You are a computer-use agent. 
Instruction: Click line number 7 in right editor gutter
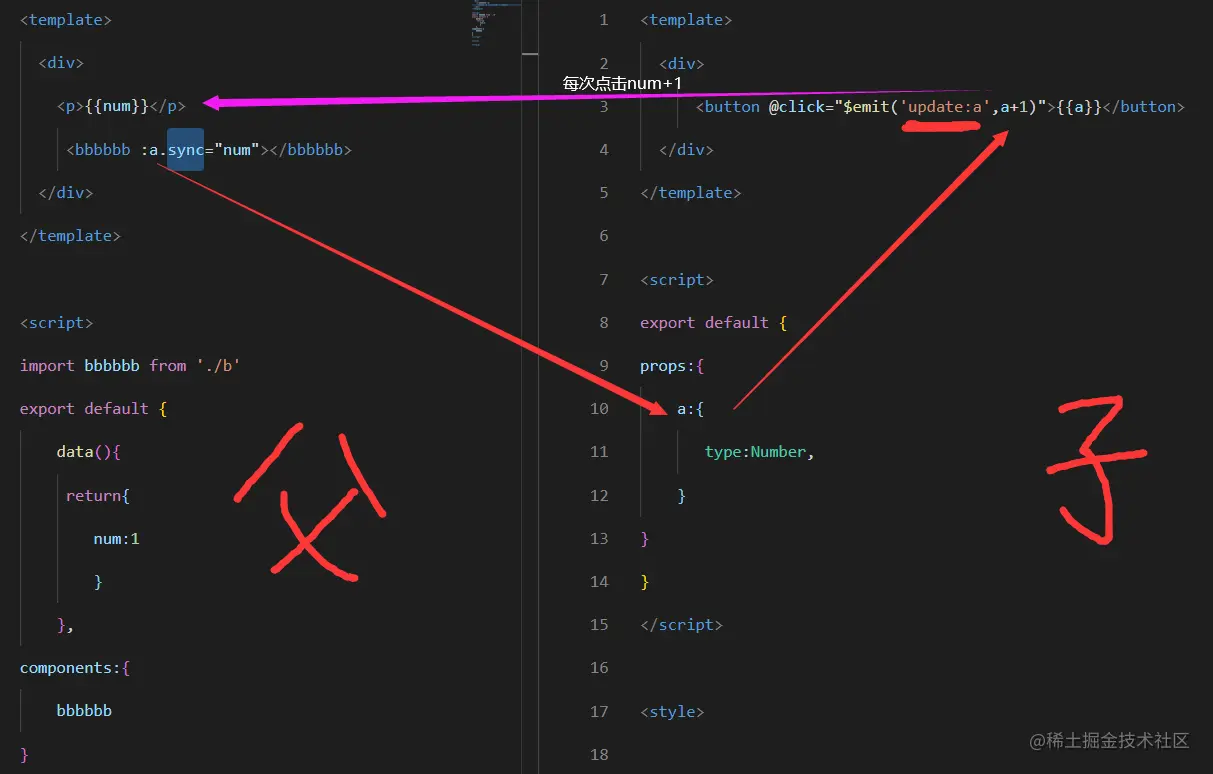[603, 280]
